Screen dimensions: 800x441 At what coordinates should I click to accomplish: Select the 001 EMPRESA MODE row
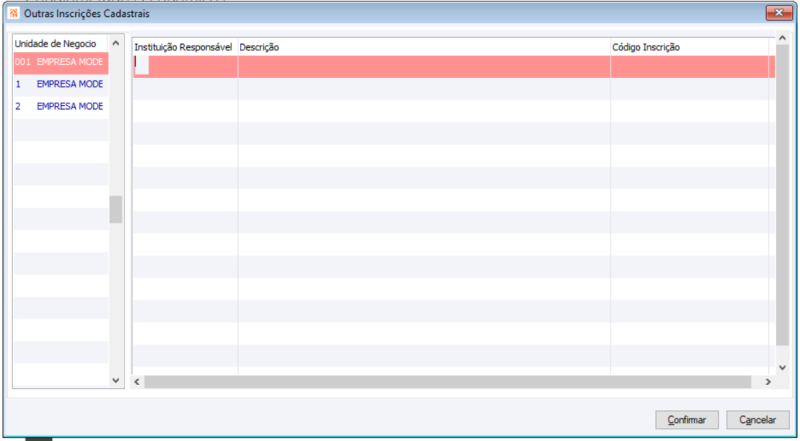(x=61, y=62)
